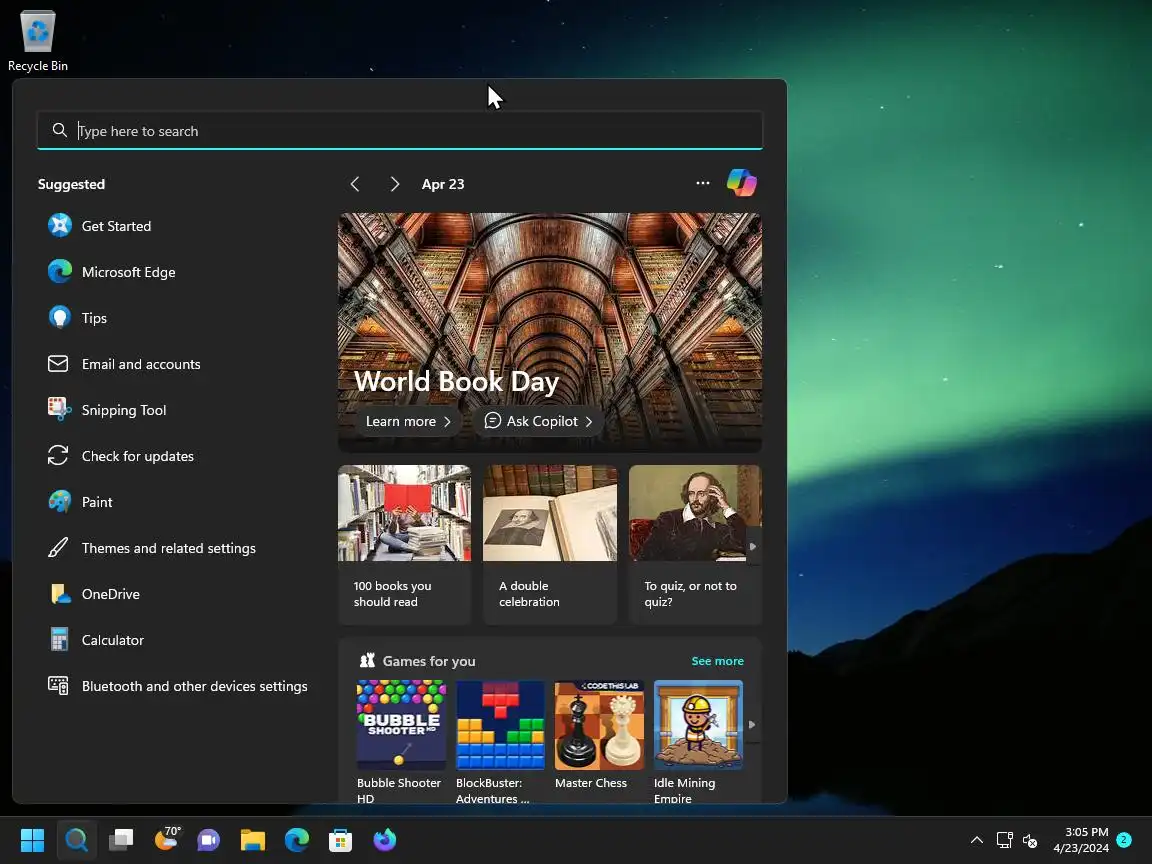The image size is (1152, 864).
Task: Open the Themes and related settings brush icon
Action: coord(58,547)
